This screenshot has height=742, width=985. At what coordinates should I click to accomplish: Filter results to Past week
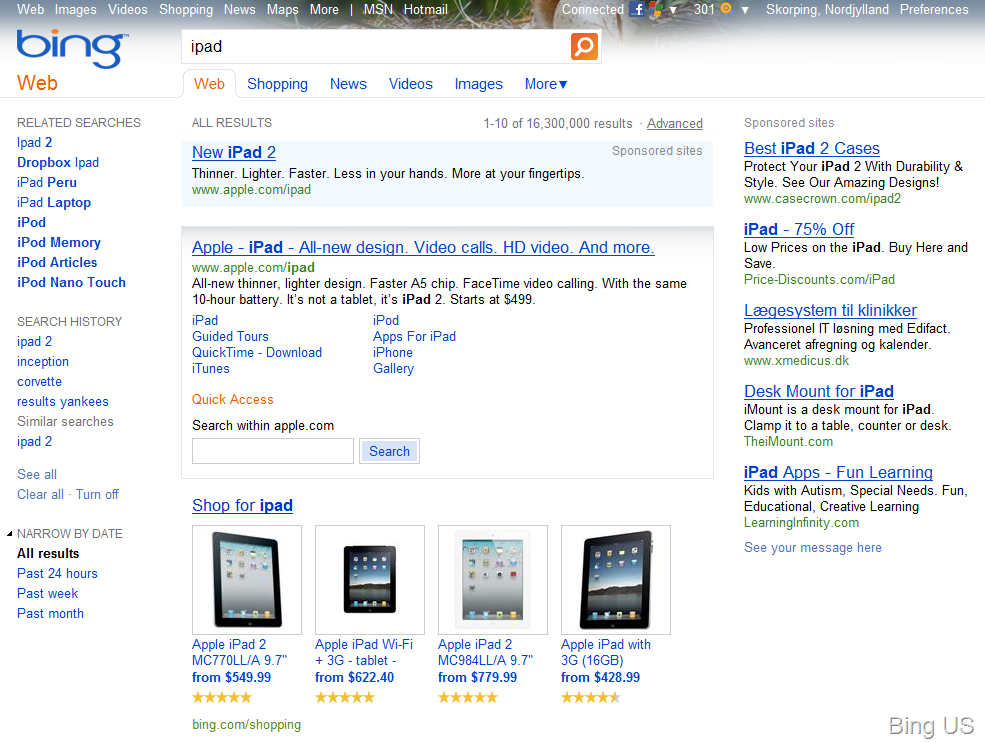[47, 594]
